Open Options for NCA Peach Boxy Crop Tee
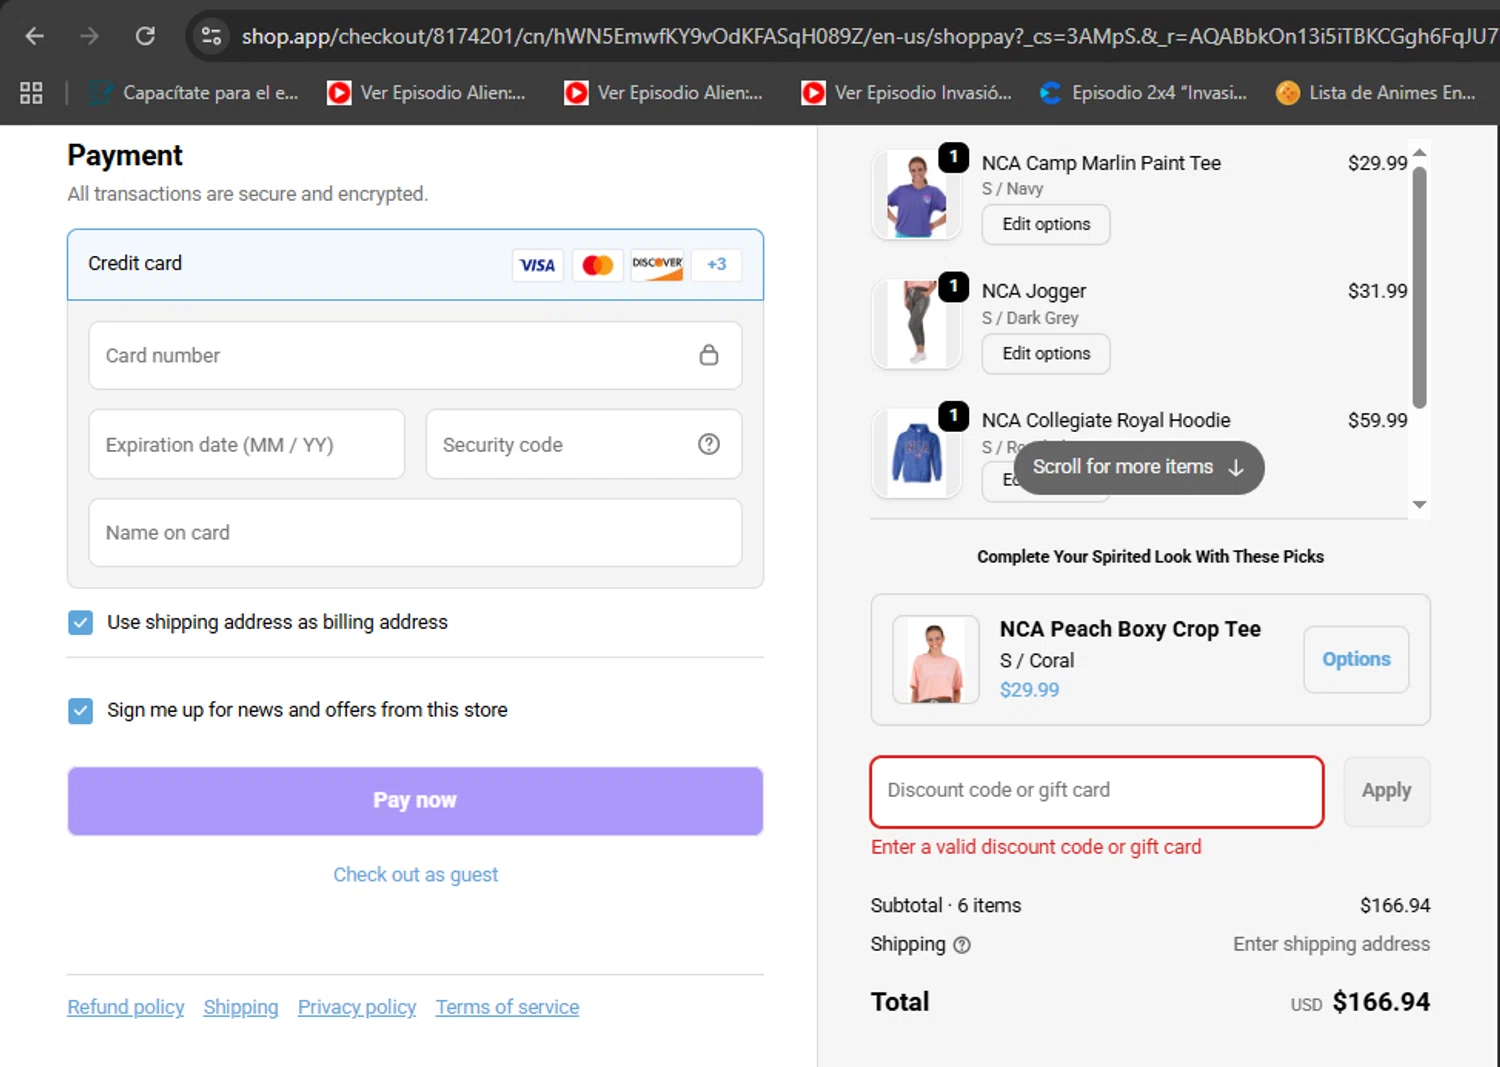The height and width of the screenshot is (1067, 1500). pyautogui.click(x=1356, y=659)
